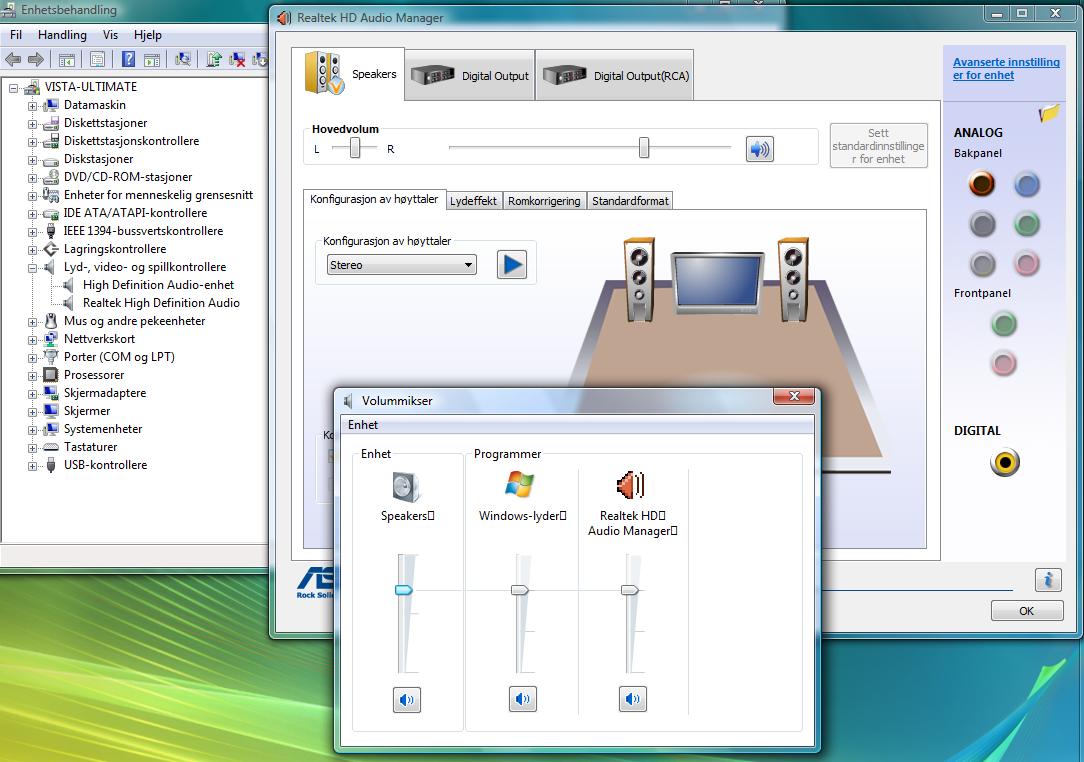Open the Hjelp menu
The width and height of the screenshot is (1084, 762).
tap(147, 35)
